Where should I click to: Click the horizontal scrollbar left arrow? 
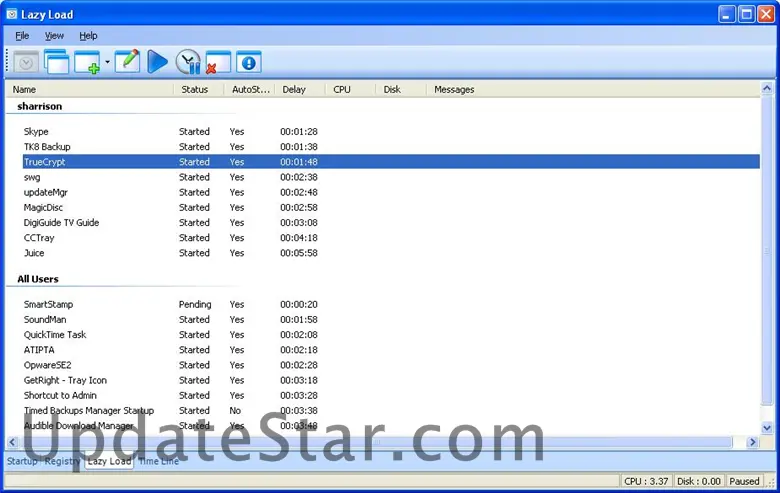12,441
